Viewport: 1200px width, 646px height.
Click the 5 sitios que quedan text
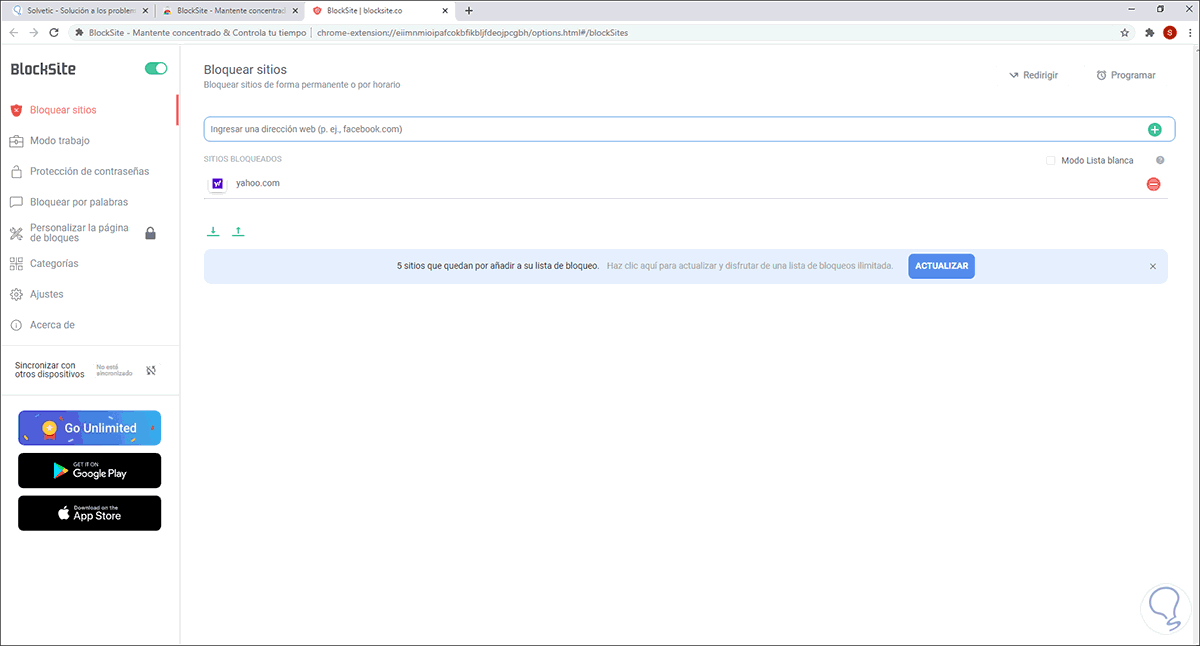click(x=498, y=266)
